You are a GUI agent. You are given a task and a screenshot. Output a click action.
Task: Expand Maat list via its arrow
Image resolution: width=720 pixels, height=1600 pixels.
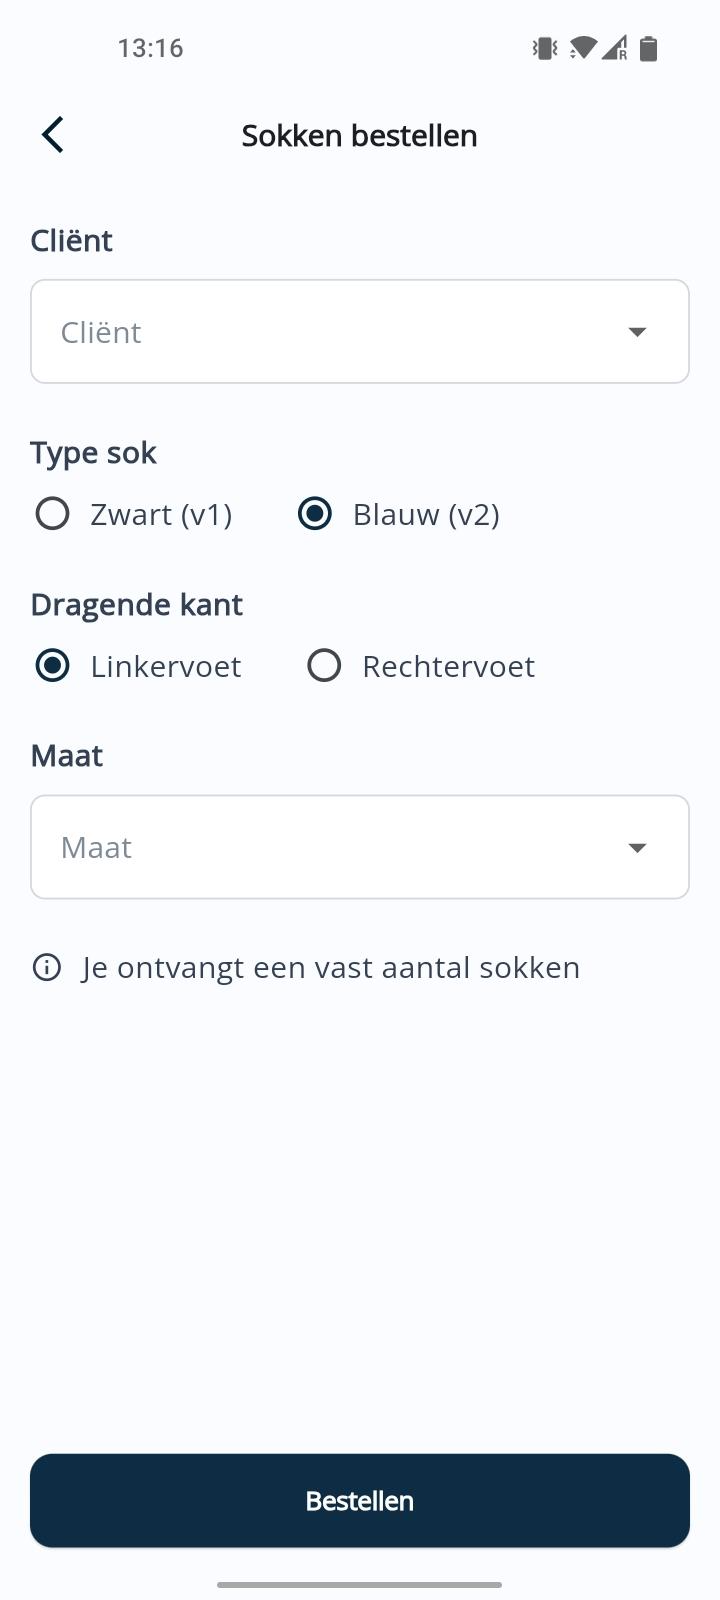coord(637,848)
